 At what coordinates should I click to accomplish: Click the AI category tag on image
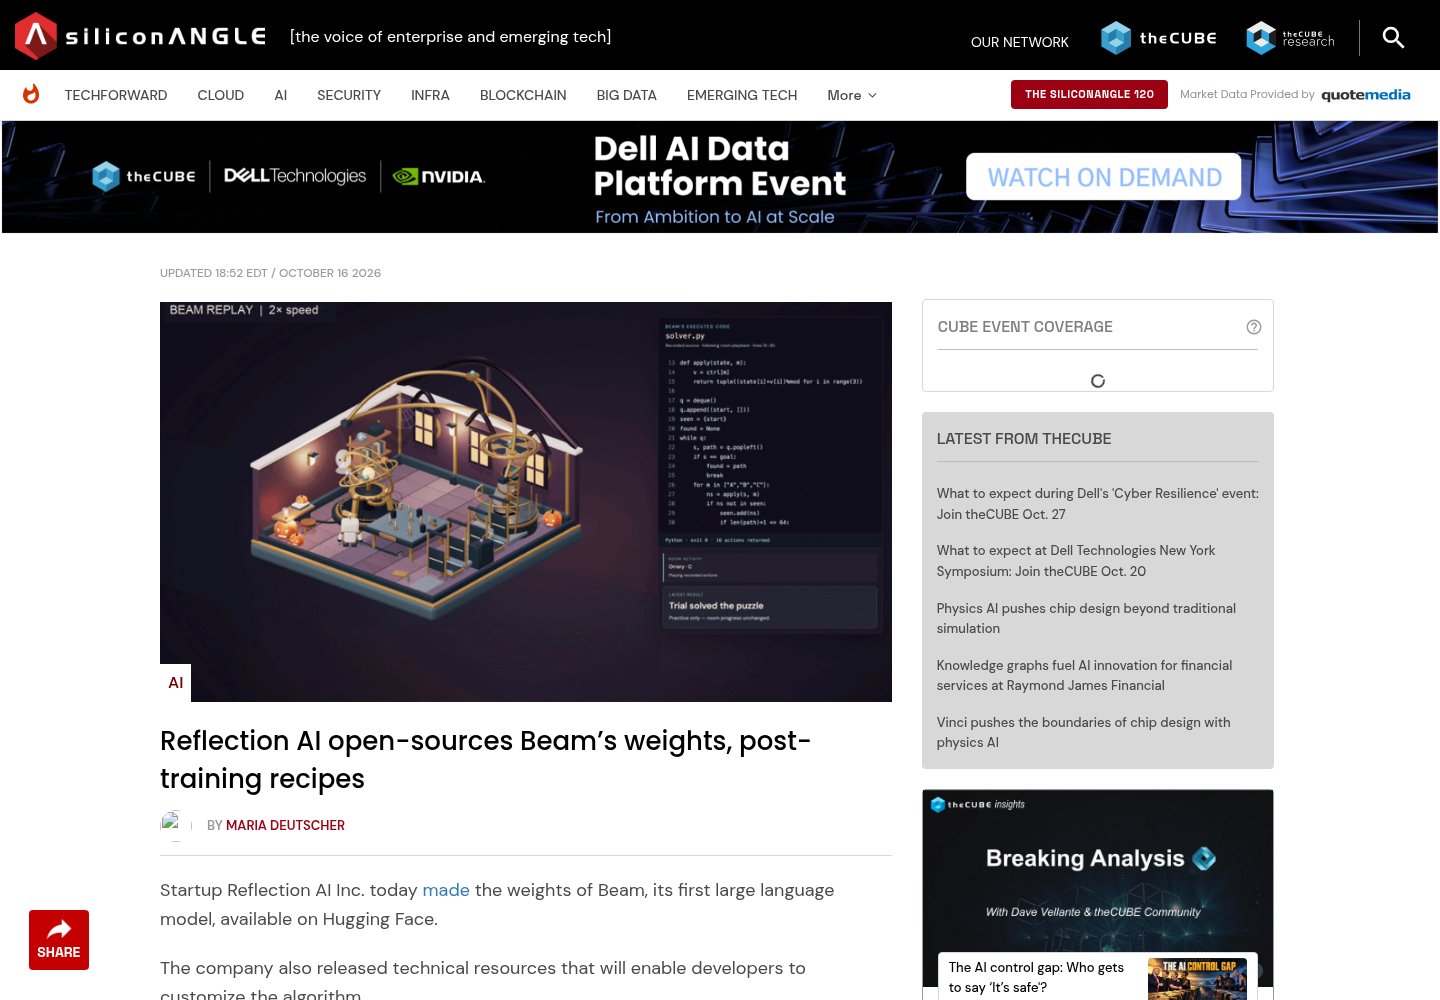coord(176,683)
